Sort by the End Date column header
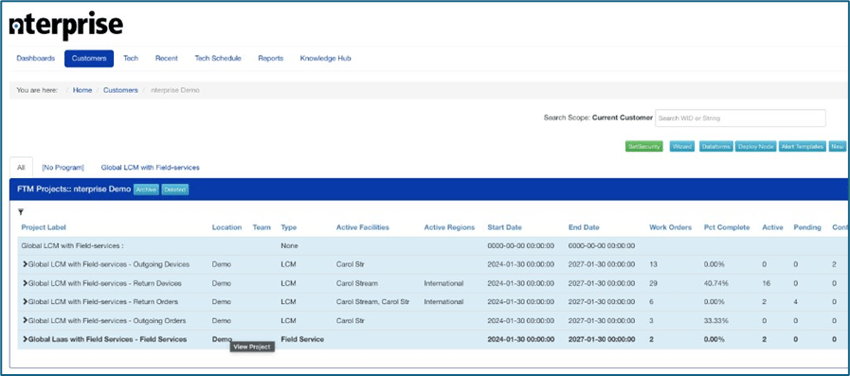Image resolution: width=850 pixels, height=376 pixels. 584,228
